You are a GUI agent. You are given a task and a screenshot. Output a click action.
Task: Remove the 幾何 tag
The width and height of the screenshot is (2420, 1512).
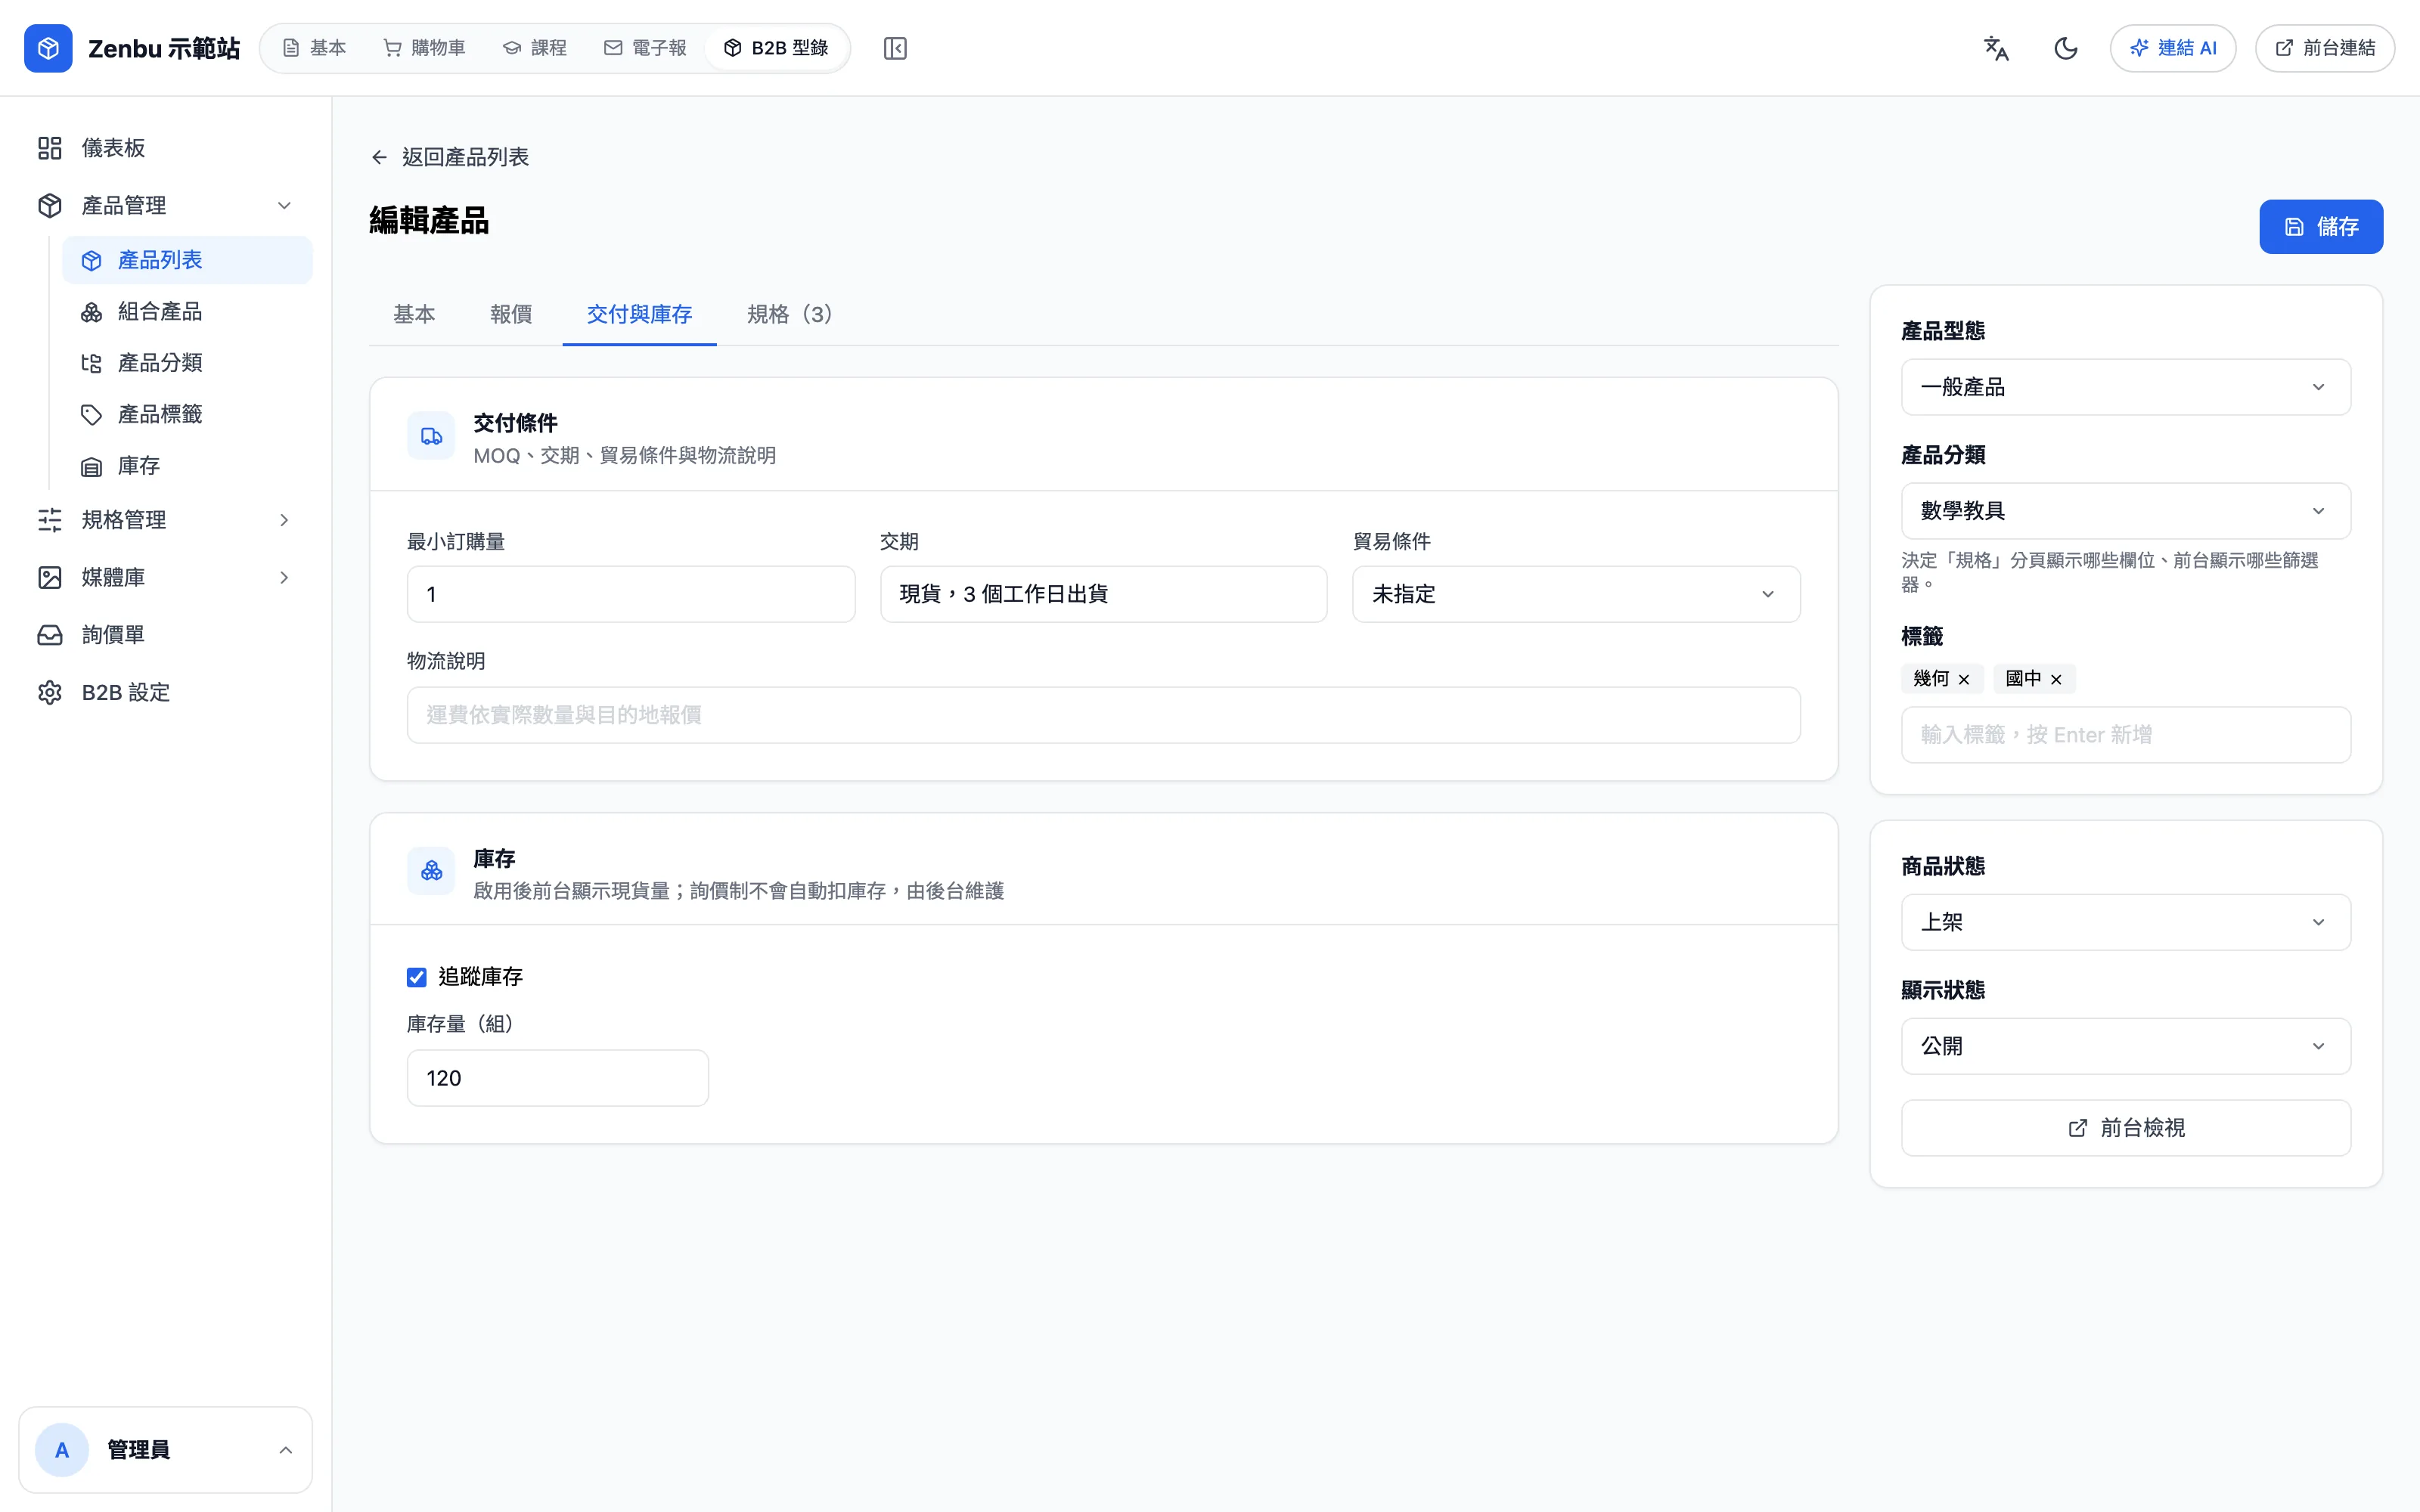(x=1964, y=680)
